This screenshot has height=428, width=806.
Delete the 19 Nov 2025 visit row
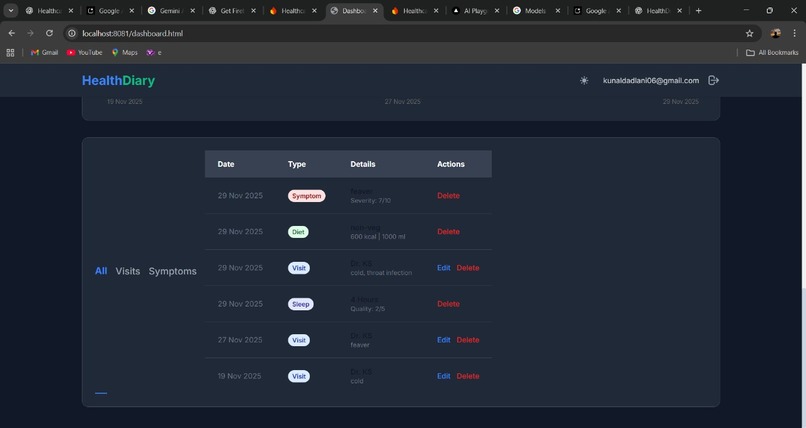click(x=468, y=376)
